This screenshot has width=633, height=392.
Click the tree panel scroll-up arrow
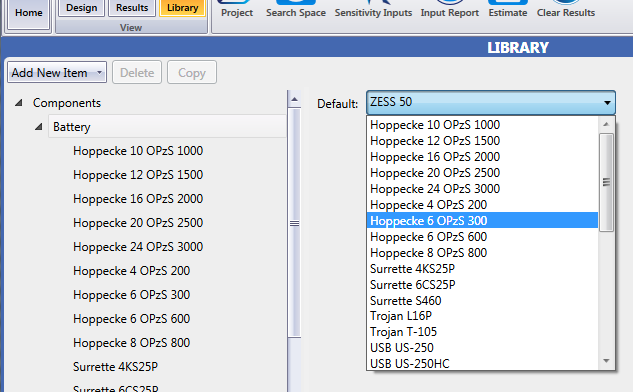click(x=294, y=99)
